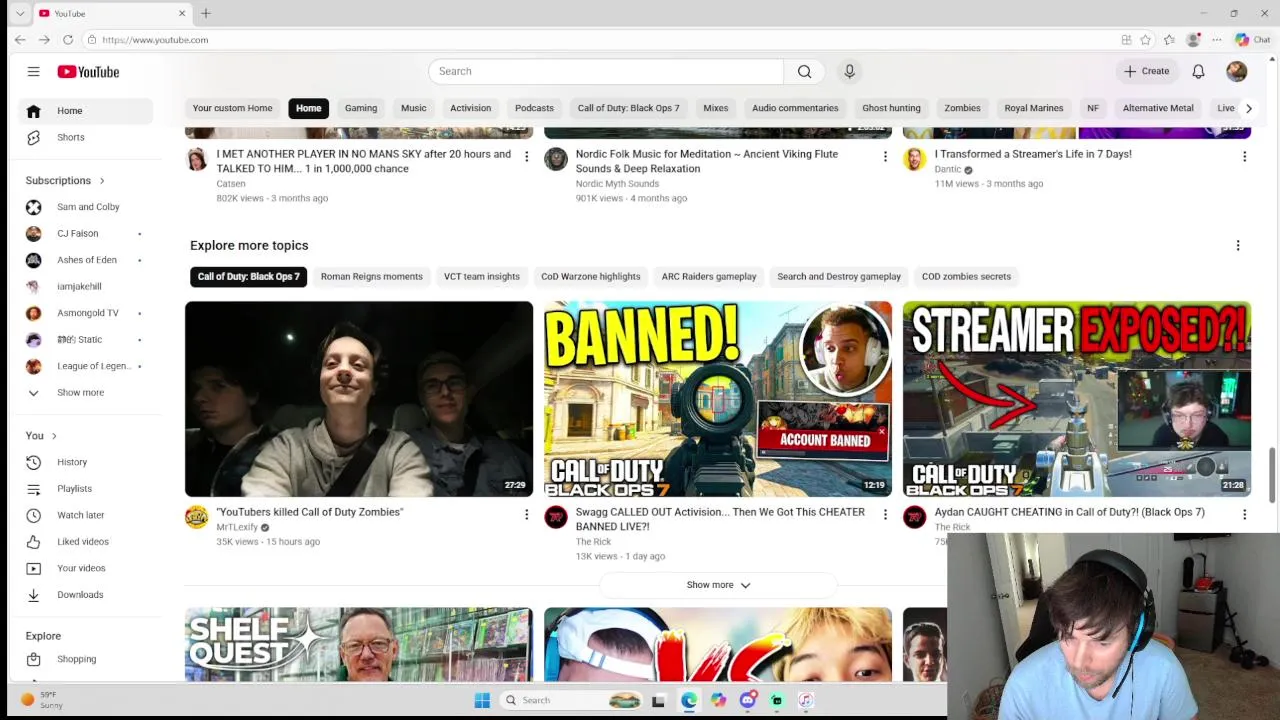Open the notifications bell

point(1198,71)
